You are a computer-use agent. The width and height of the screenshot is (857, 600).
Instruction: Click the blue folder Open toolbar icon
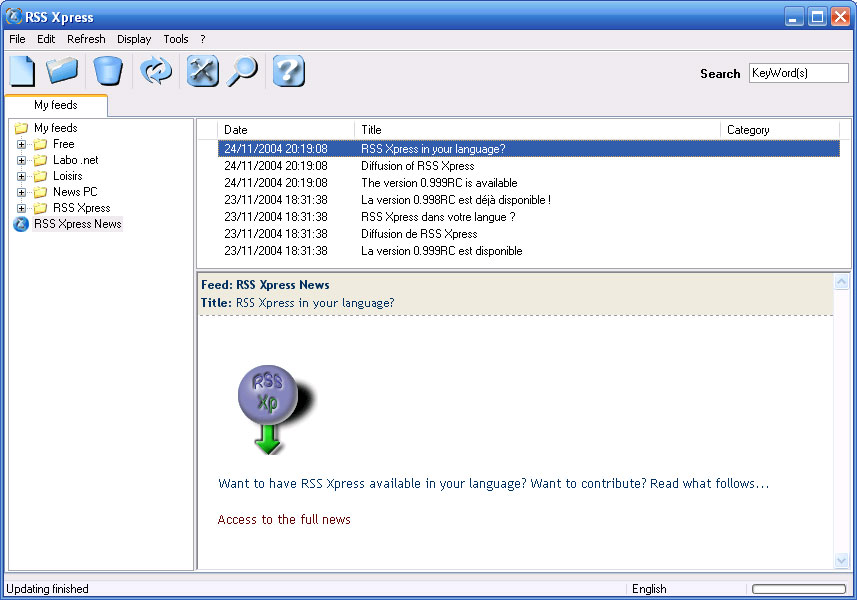[x=62, y=70]
